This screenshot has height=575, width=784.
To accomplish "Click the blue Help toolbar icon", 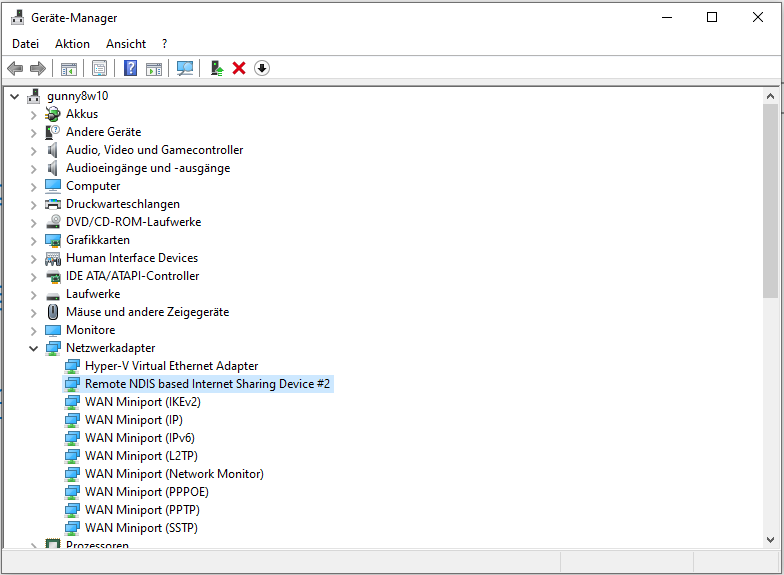I will click(x=130, y=68).
